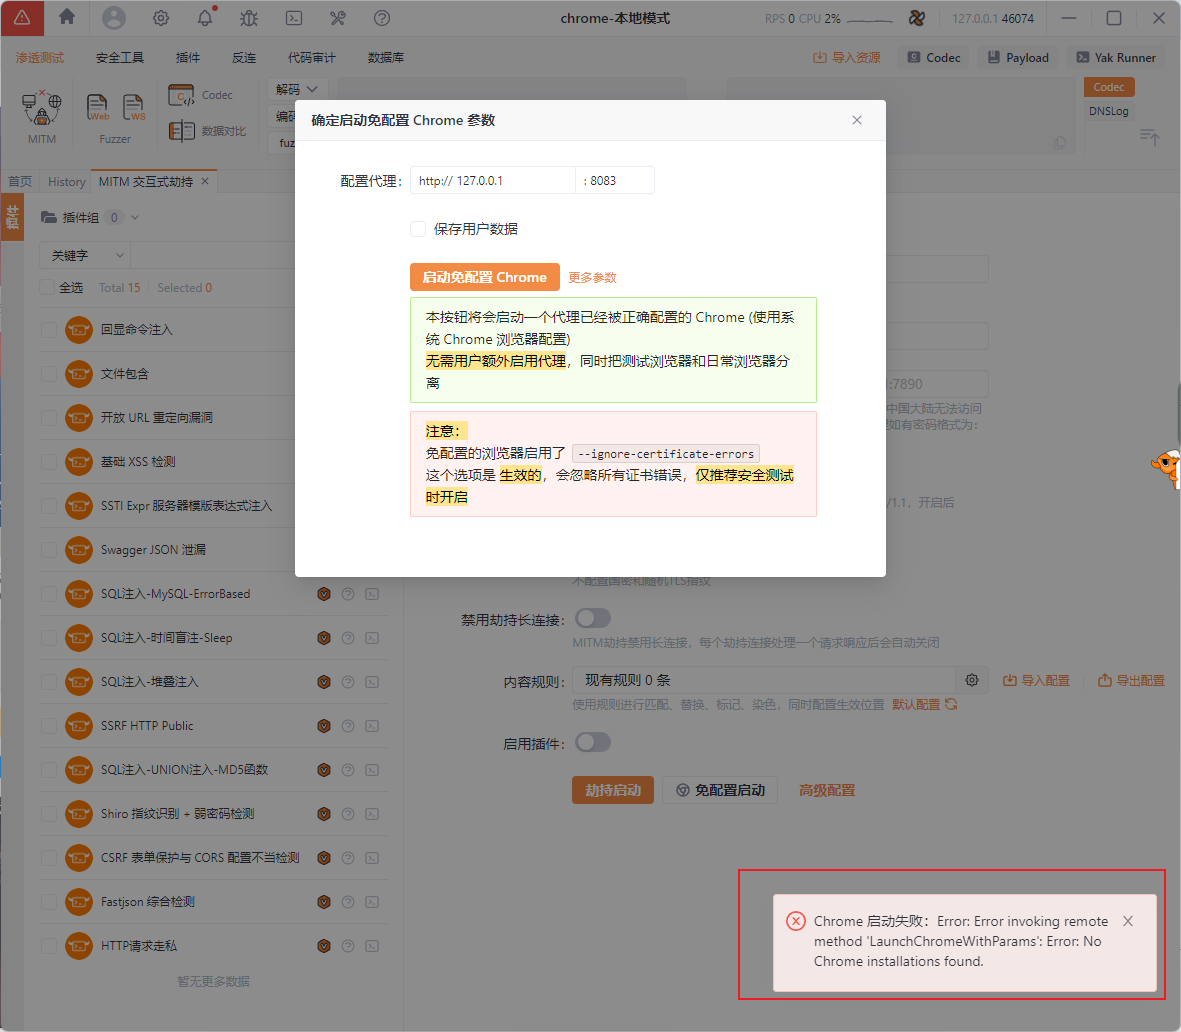
Task: Click the proxy host field 127.0.0.1
Action: click(493, 181)
